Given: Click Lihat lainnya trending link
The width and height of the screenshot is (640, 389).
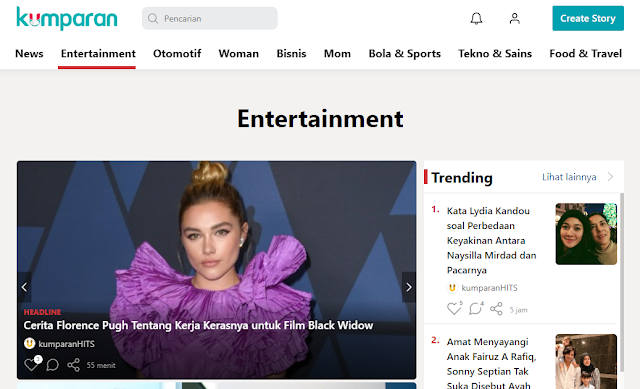Looking at the screenshot, I should (x=569, y=177).
